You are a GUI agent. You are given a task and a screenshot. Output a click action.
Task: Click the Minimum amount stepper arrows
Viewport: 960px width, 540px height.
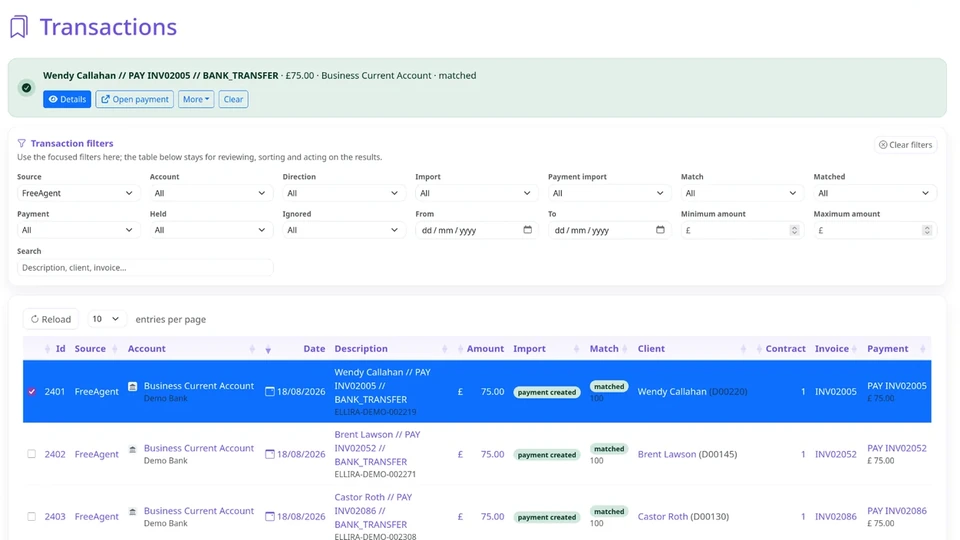794,230
